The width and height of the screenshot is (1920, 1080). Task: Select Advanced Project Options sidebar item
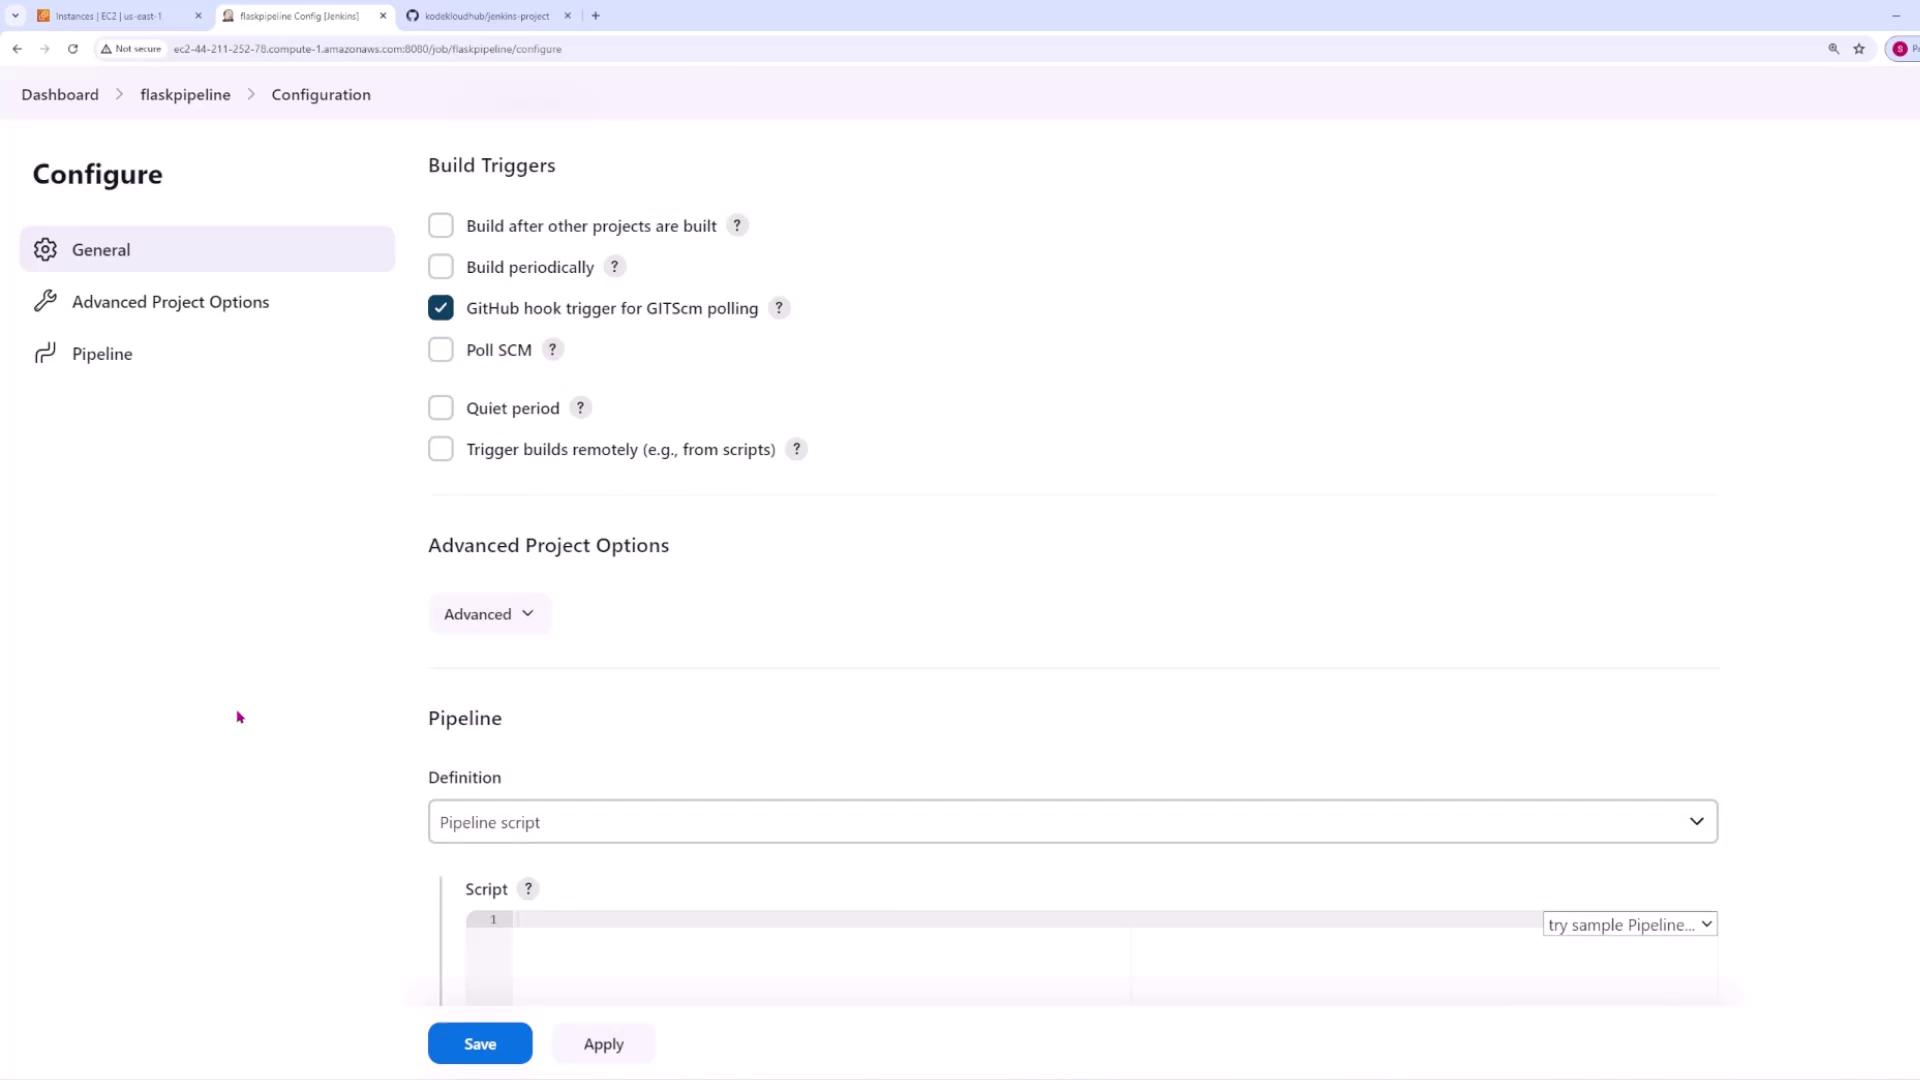click(x=170, y=302)
